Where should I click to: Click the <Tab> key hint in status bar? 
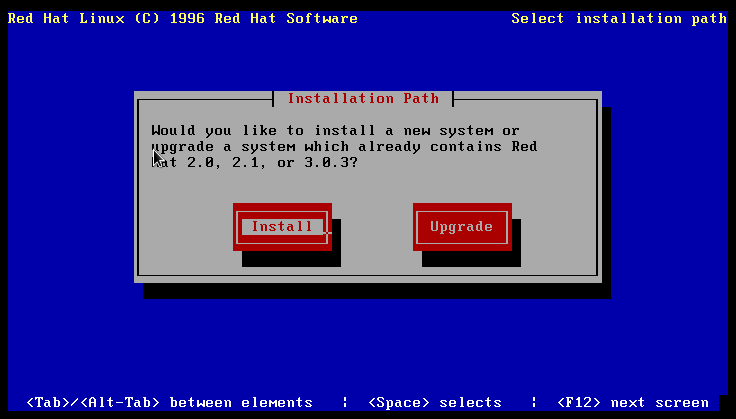(47, 402)
